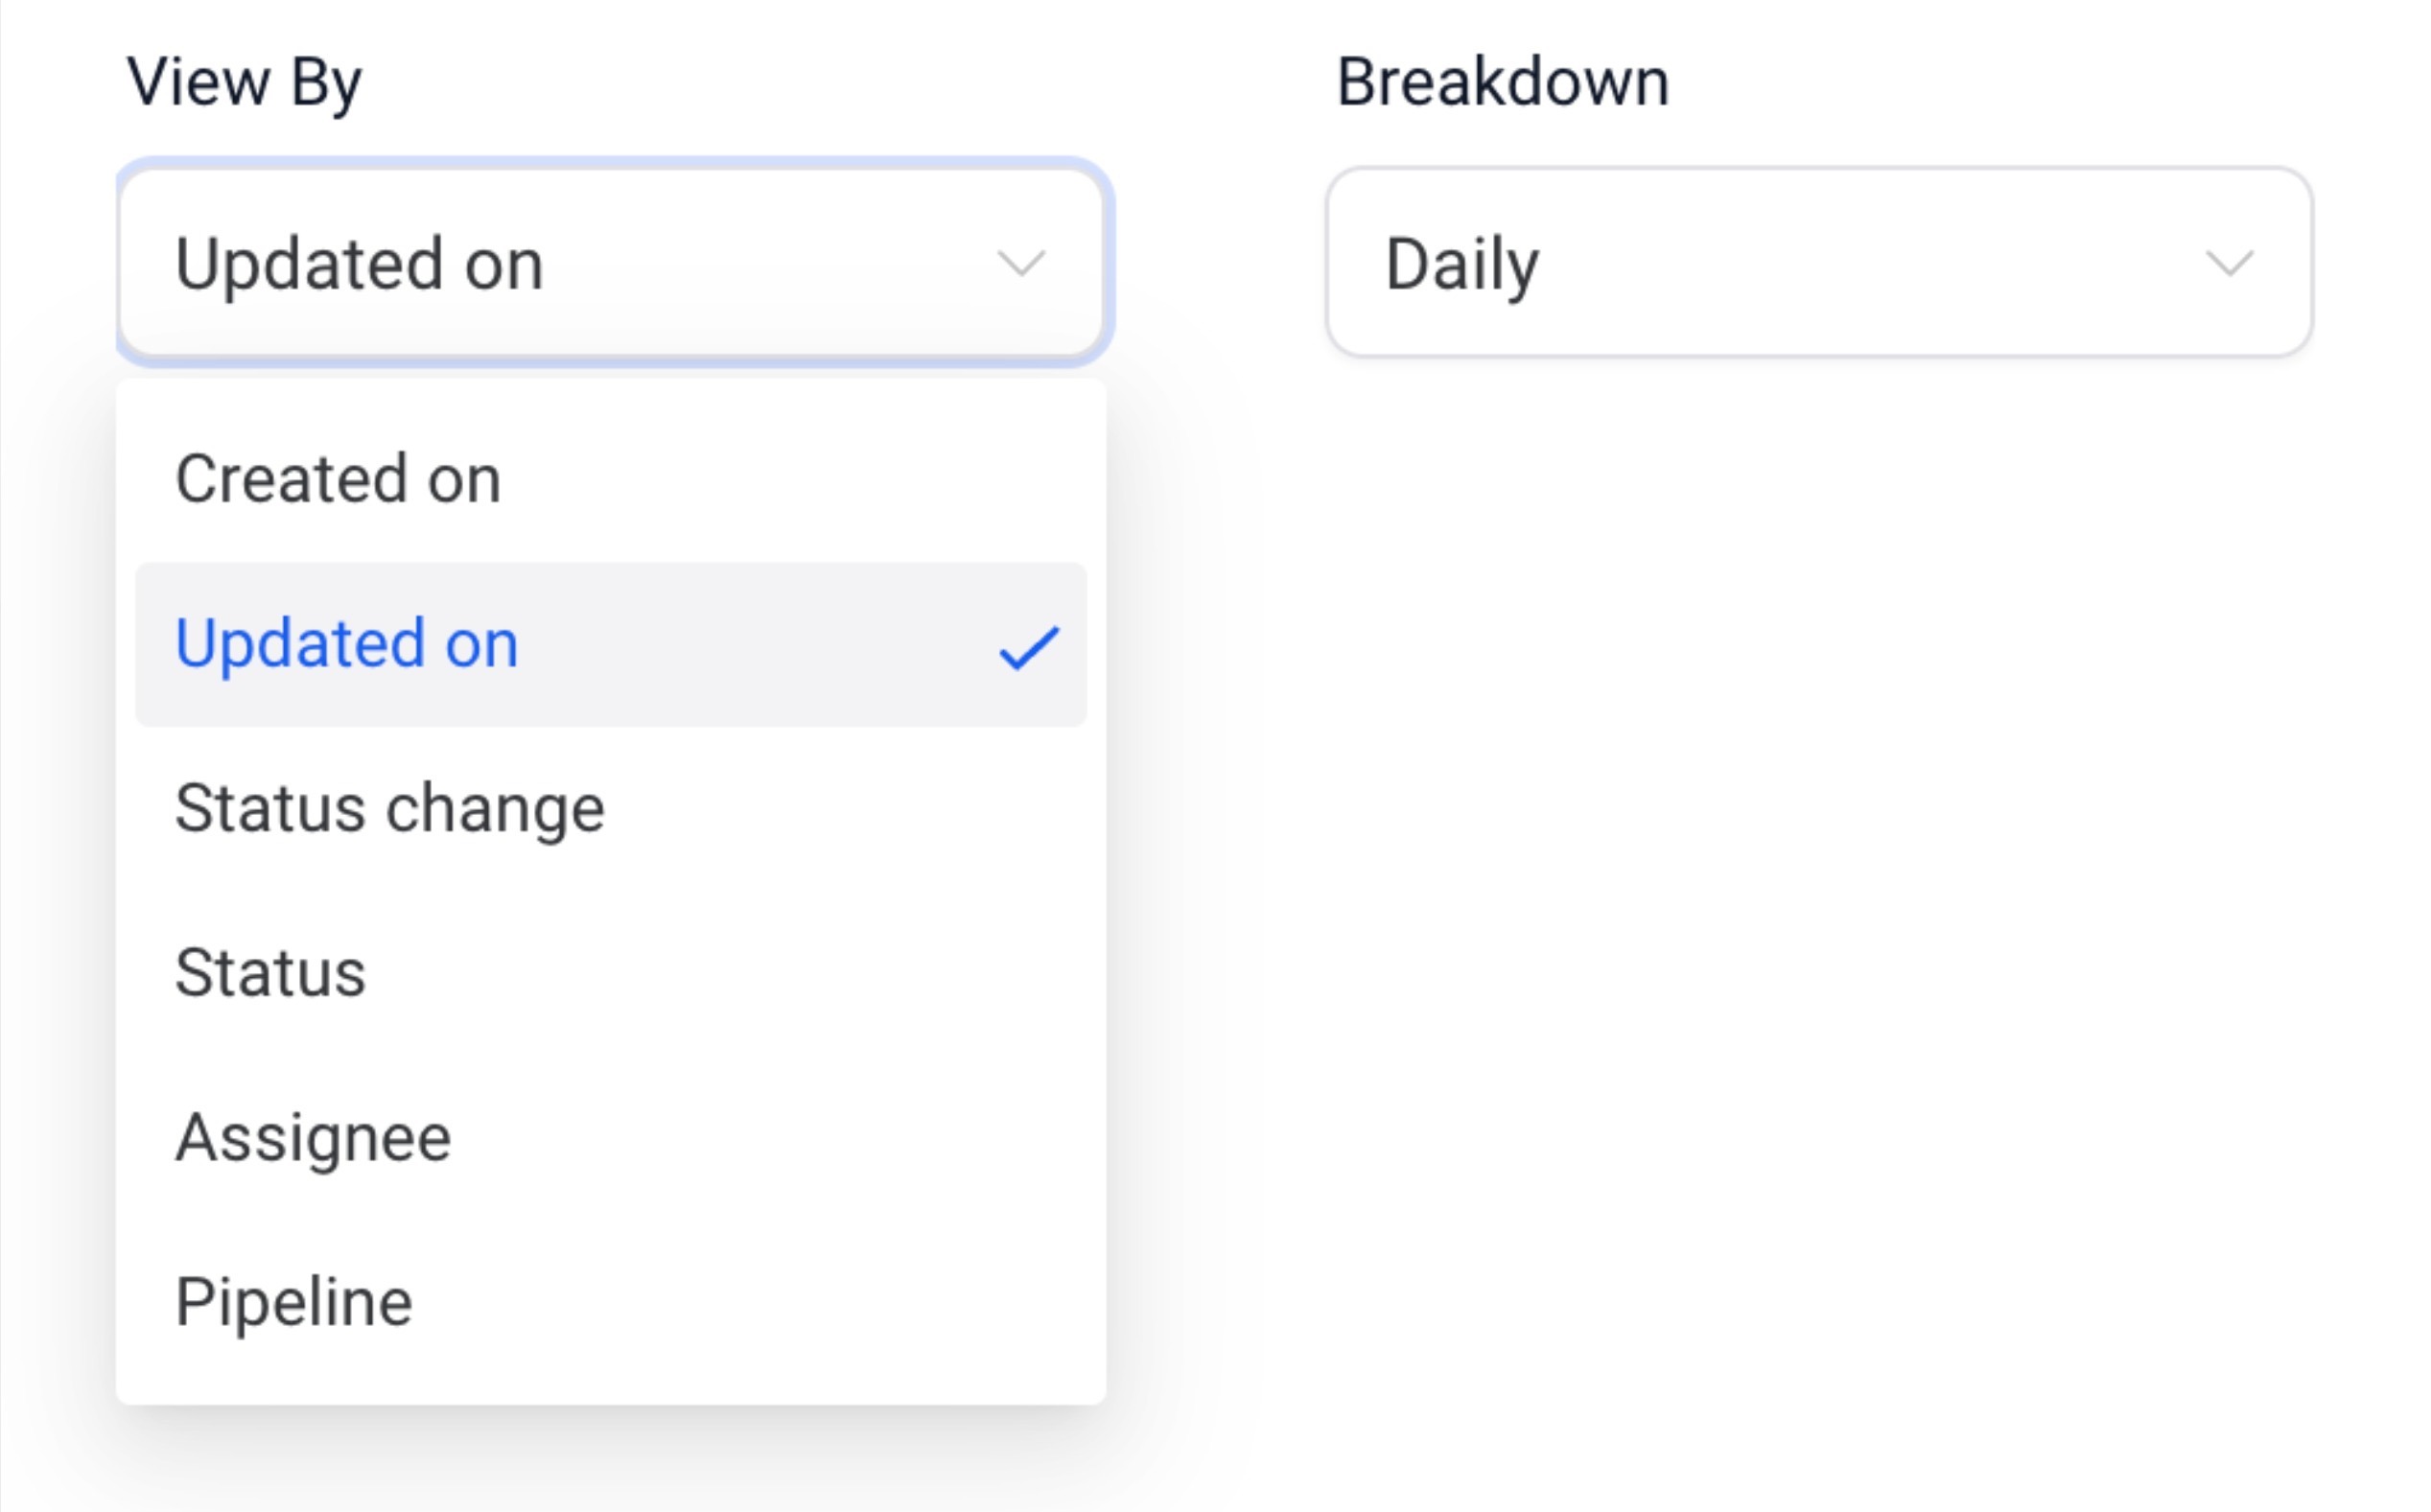
Task: Open the Breakdown dropdown
Action: 1818,262
